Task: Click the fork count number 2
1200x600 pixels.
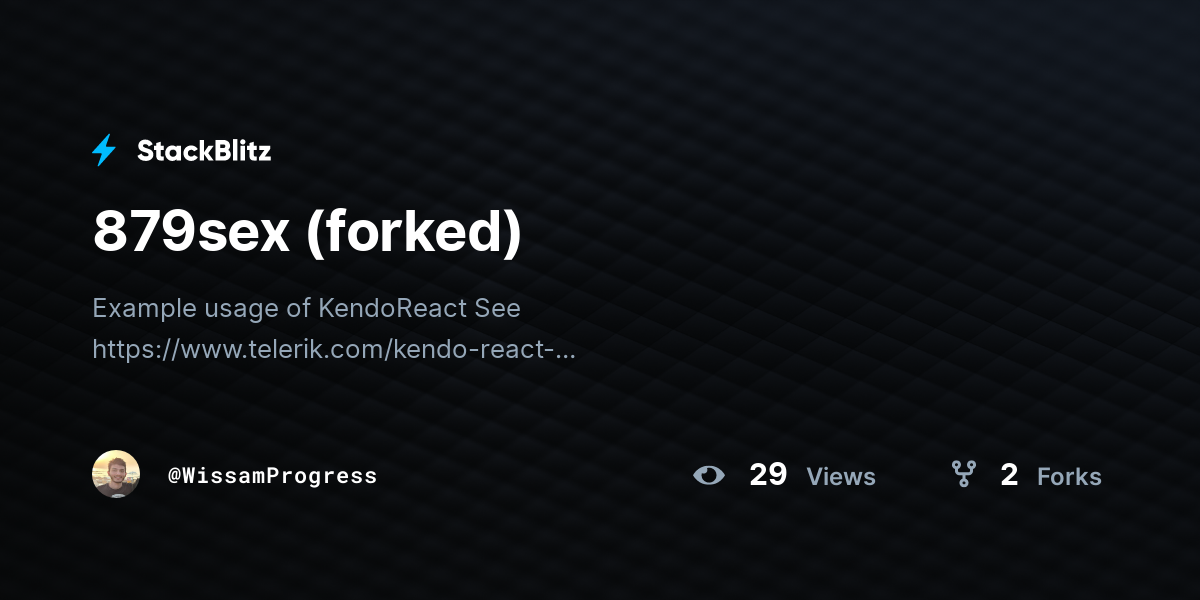Action: pos(1009,475)
